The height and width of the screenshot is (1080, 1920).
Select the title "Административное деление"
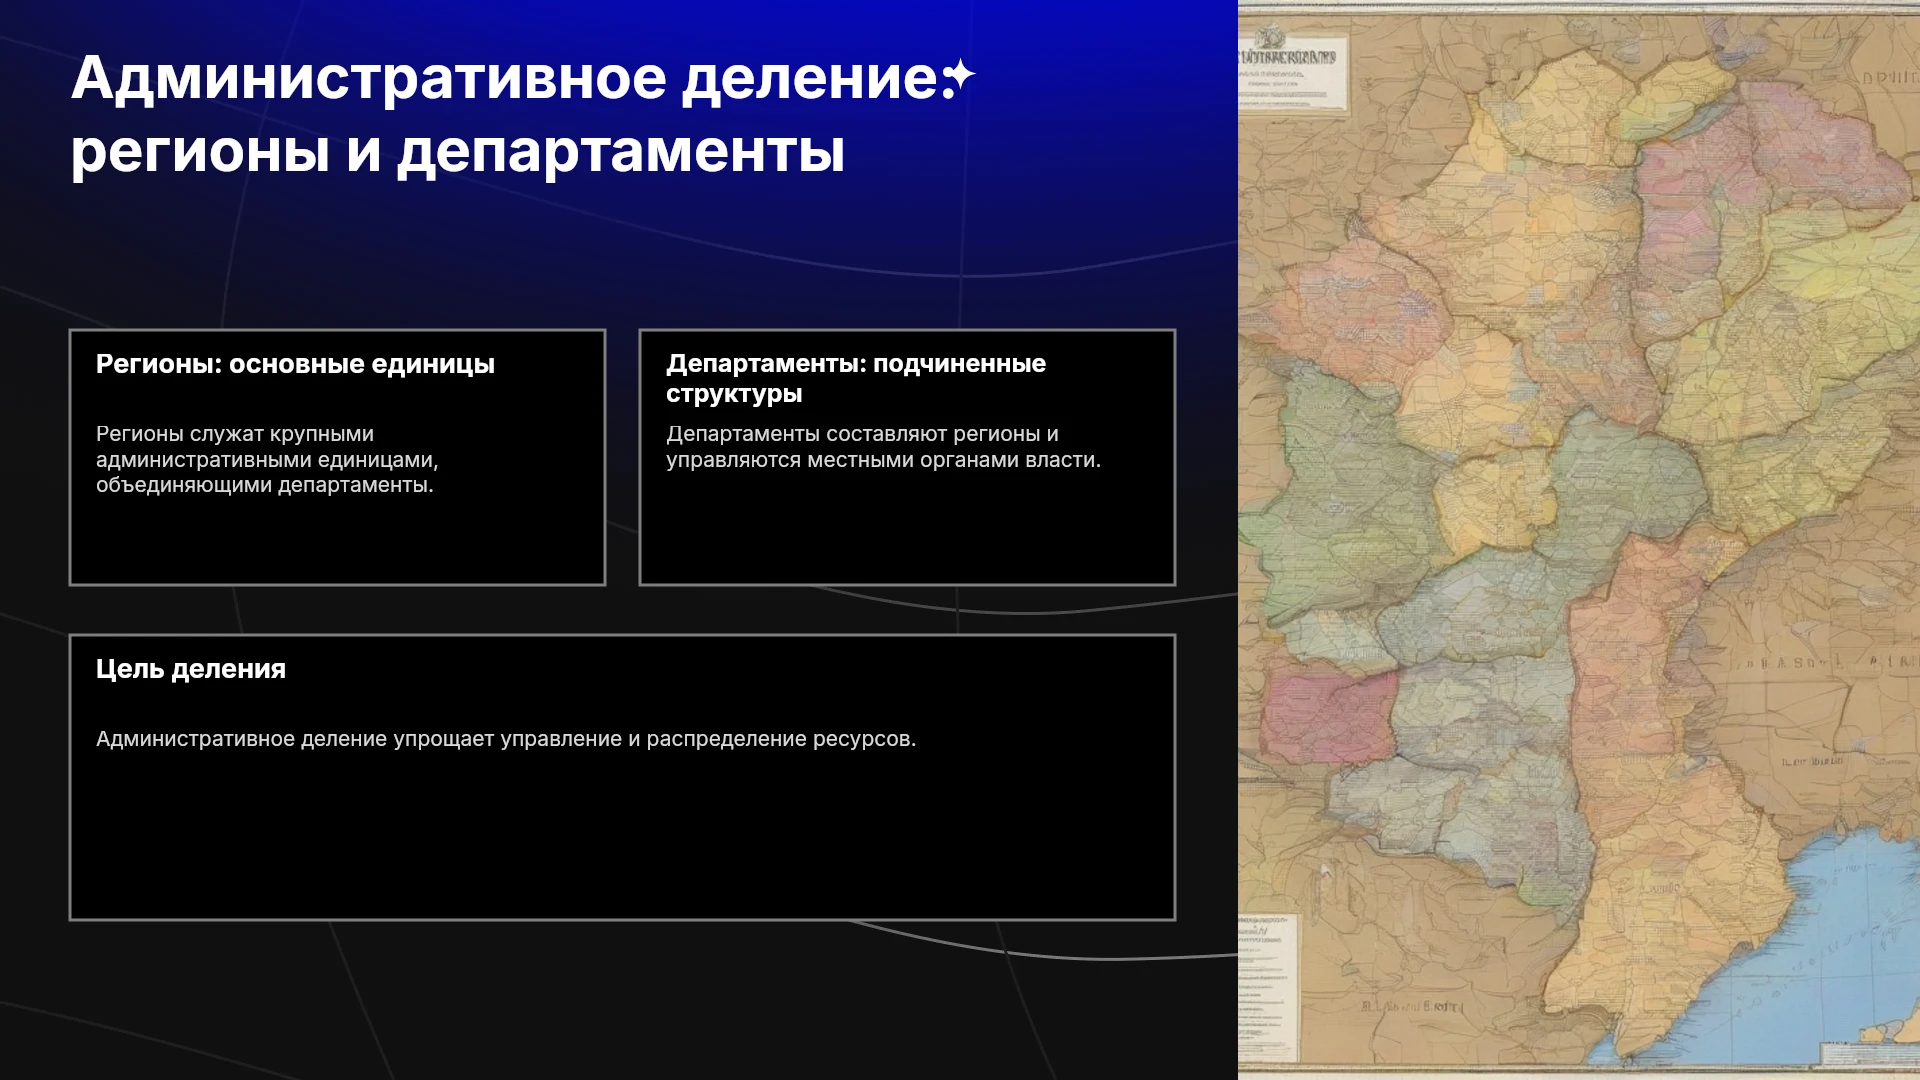504,78
